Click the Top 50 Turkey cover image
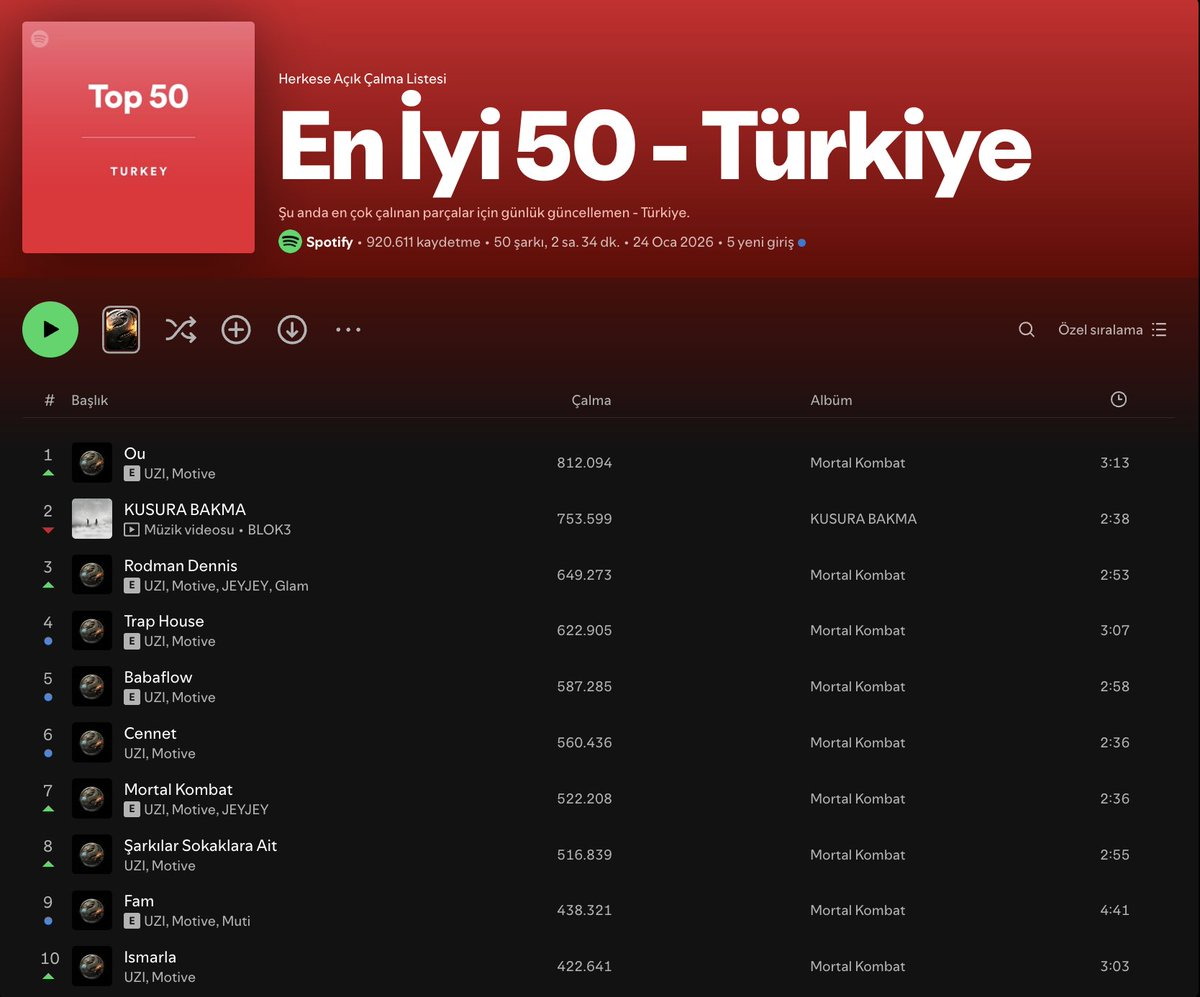The width and height of the screenshot is (1200, 997). point(138,137)
